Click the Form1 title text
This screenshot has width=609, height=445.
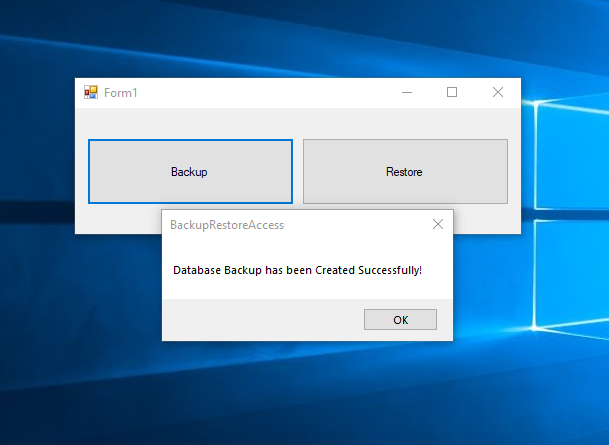pos(120,93)
